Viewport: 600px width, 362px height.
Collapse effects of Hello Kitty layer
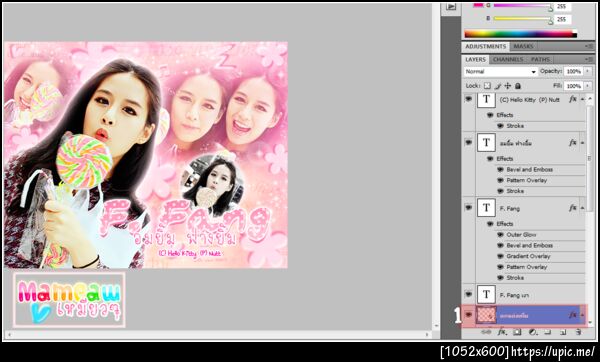(x=582, y=99)
